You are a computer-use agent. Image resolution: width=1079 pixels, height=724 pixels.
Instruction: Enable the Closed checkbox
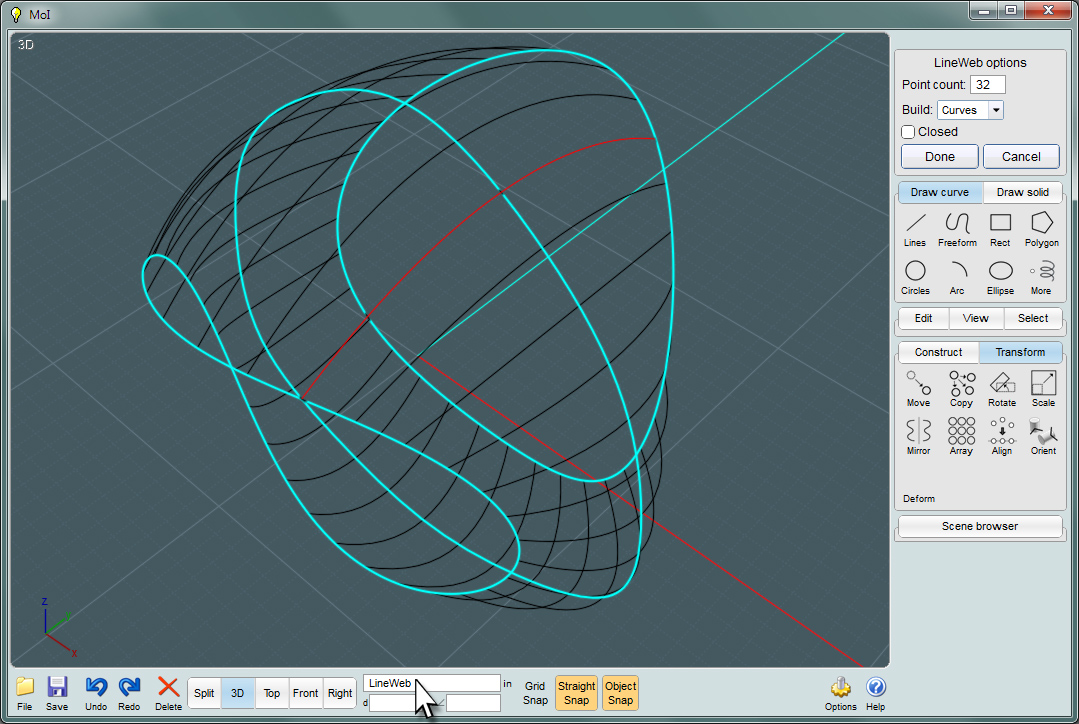908,131
